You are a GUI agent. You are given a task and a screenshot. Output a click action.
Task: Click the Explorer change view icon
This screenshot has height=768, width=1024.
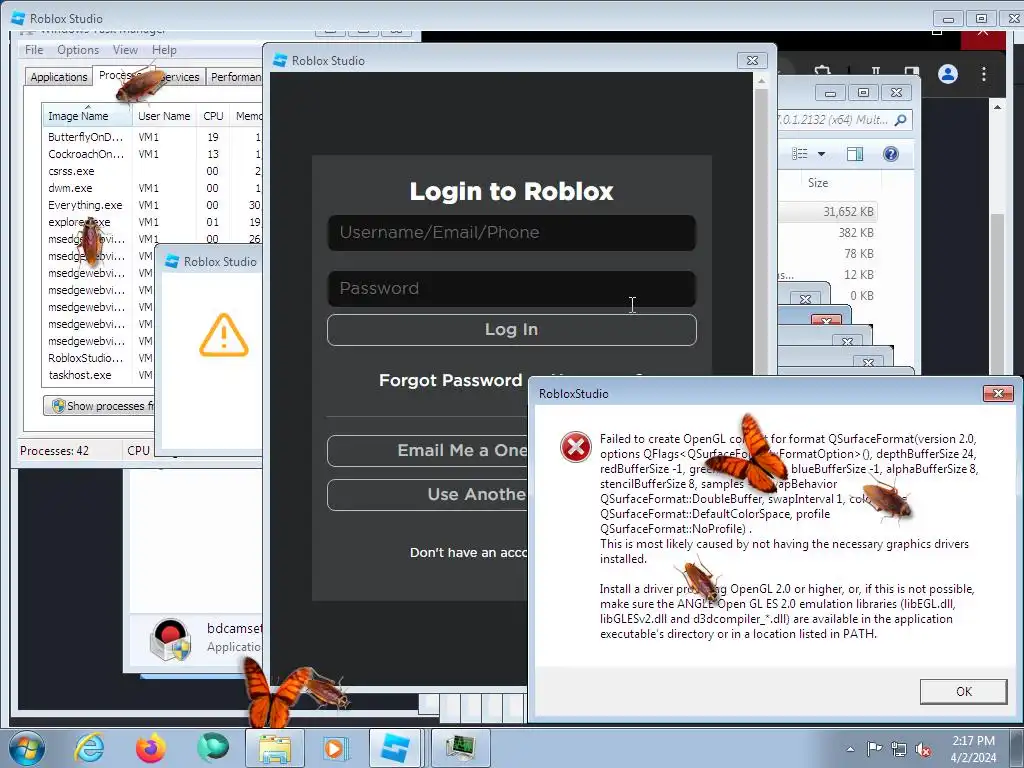(800, 153)
